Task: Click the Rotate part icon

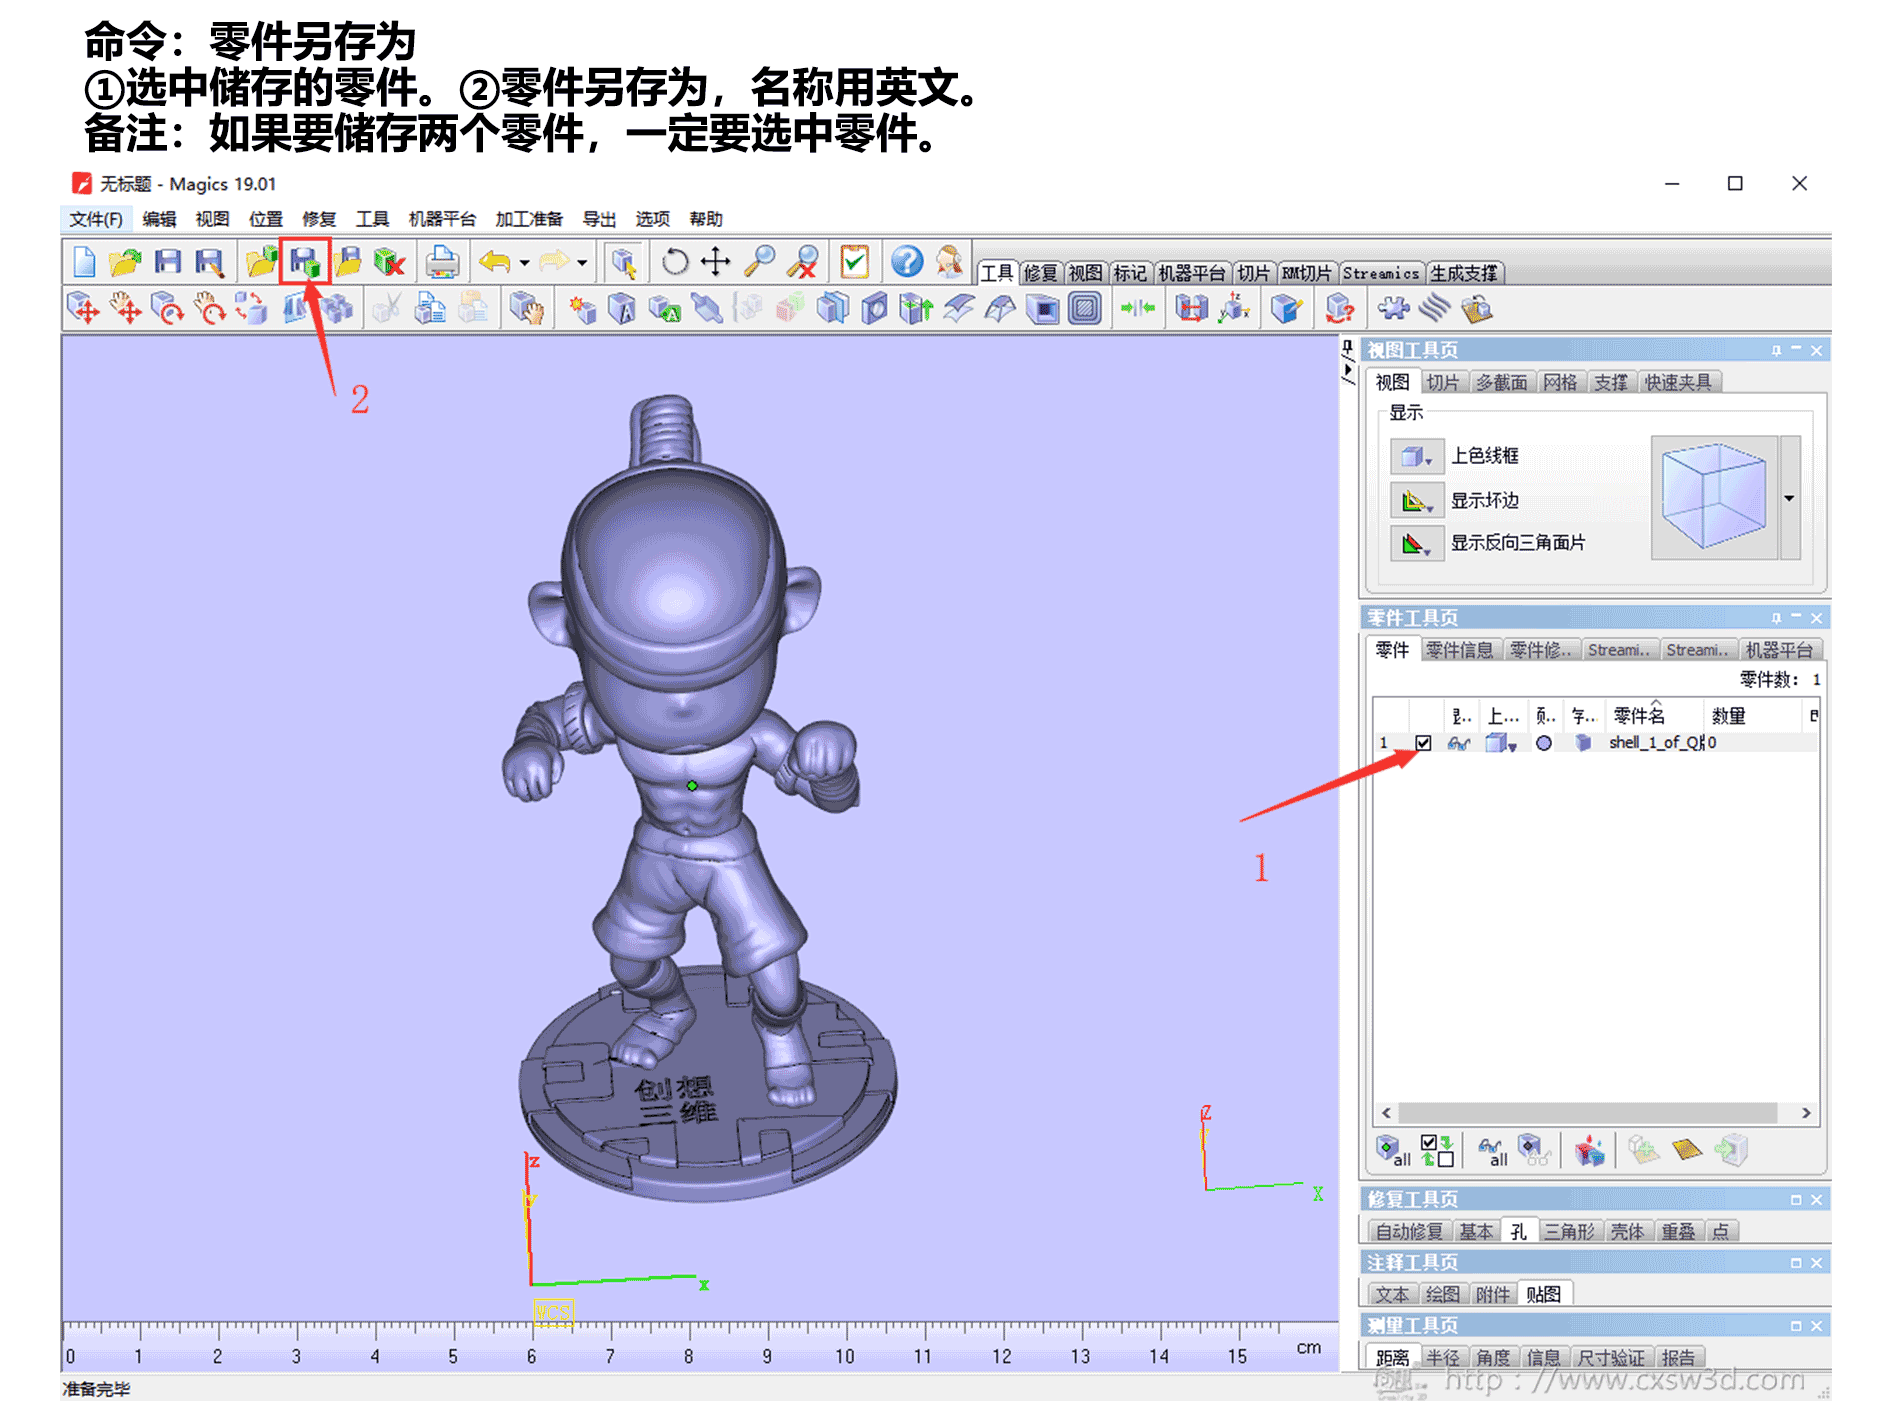Action: pyautogui.click(x=168, y=308)
